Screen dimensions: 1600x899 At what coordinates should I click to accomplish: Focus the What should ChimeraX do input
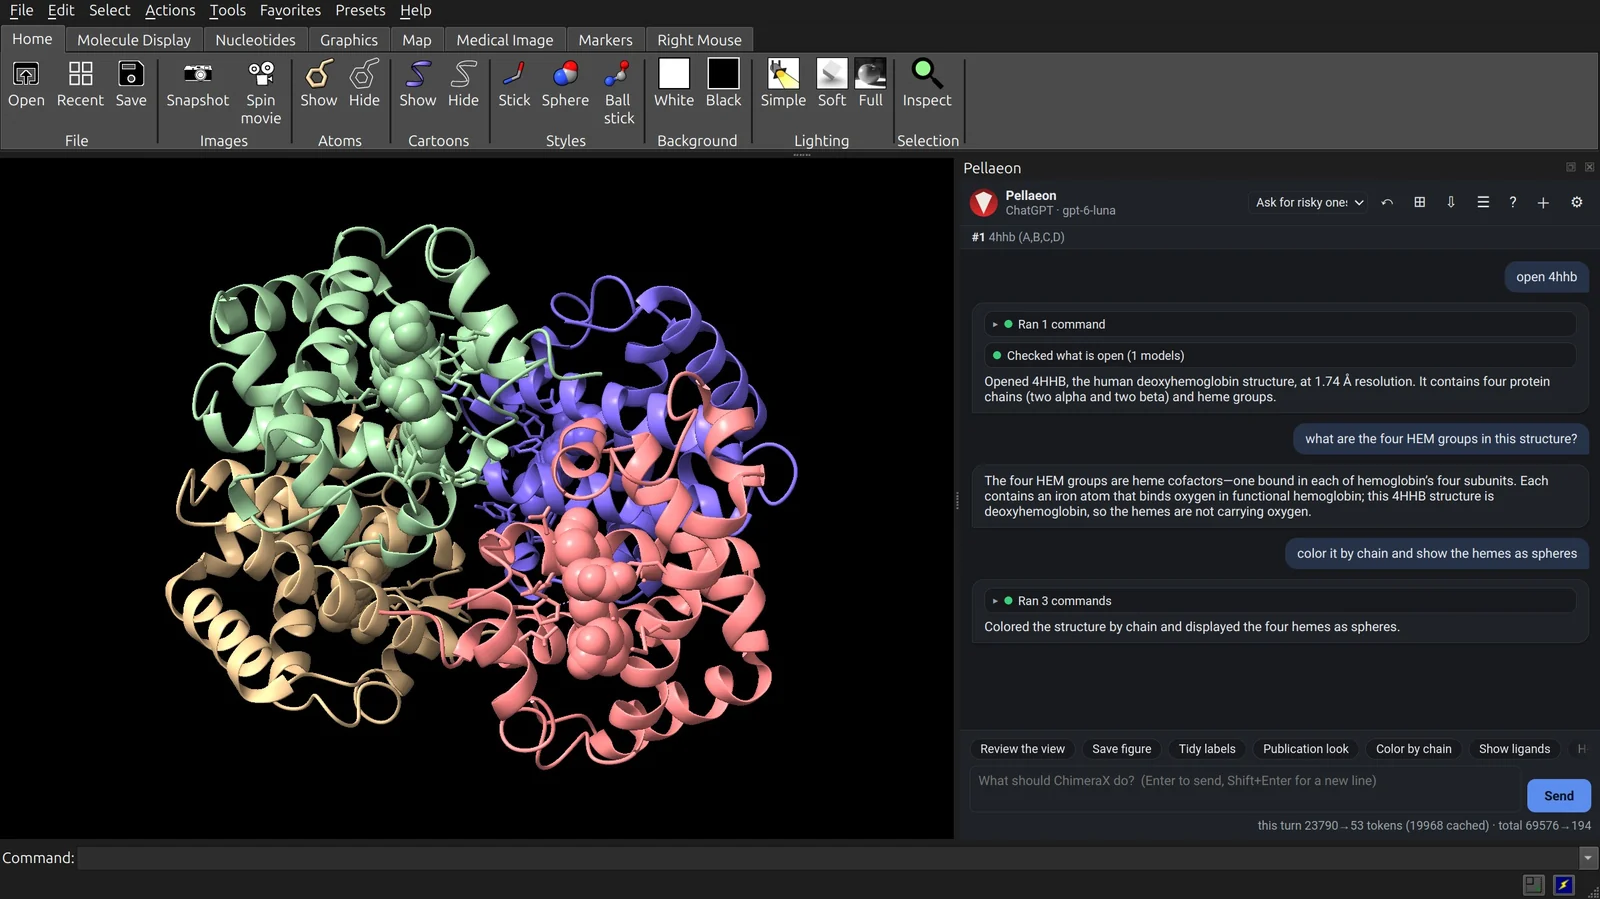tap(1245, 790)
